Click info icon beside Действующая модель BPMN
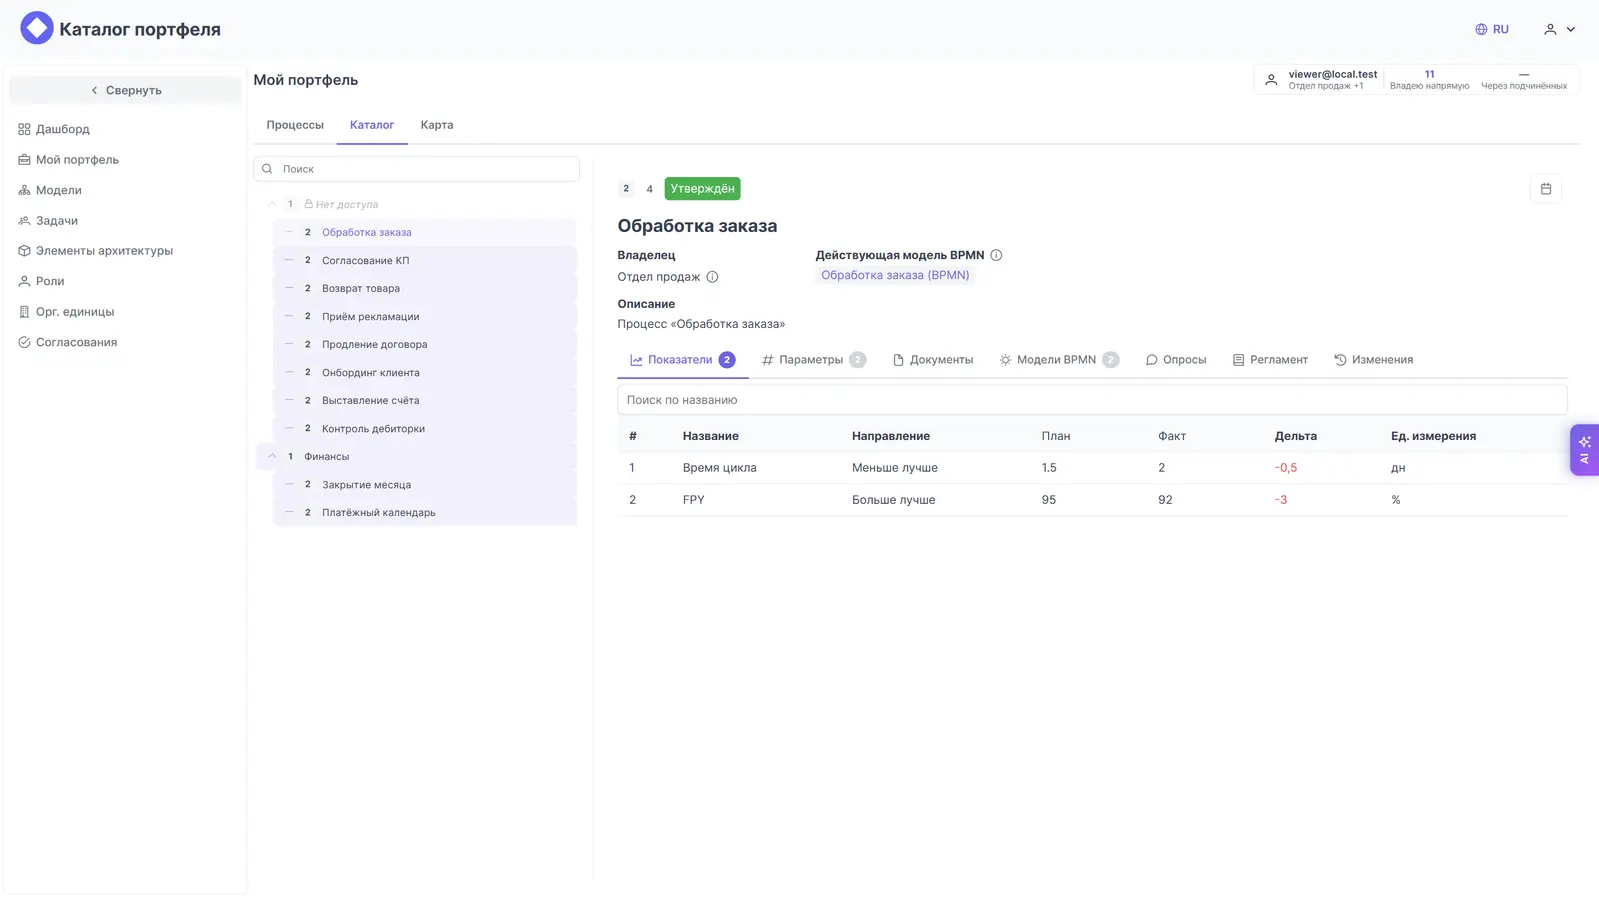The width and height of the screenshot is (1599, 900). coord(996,255)
